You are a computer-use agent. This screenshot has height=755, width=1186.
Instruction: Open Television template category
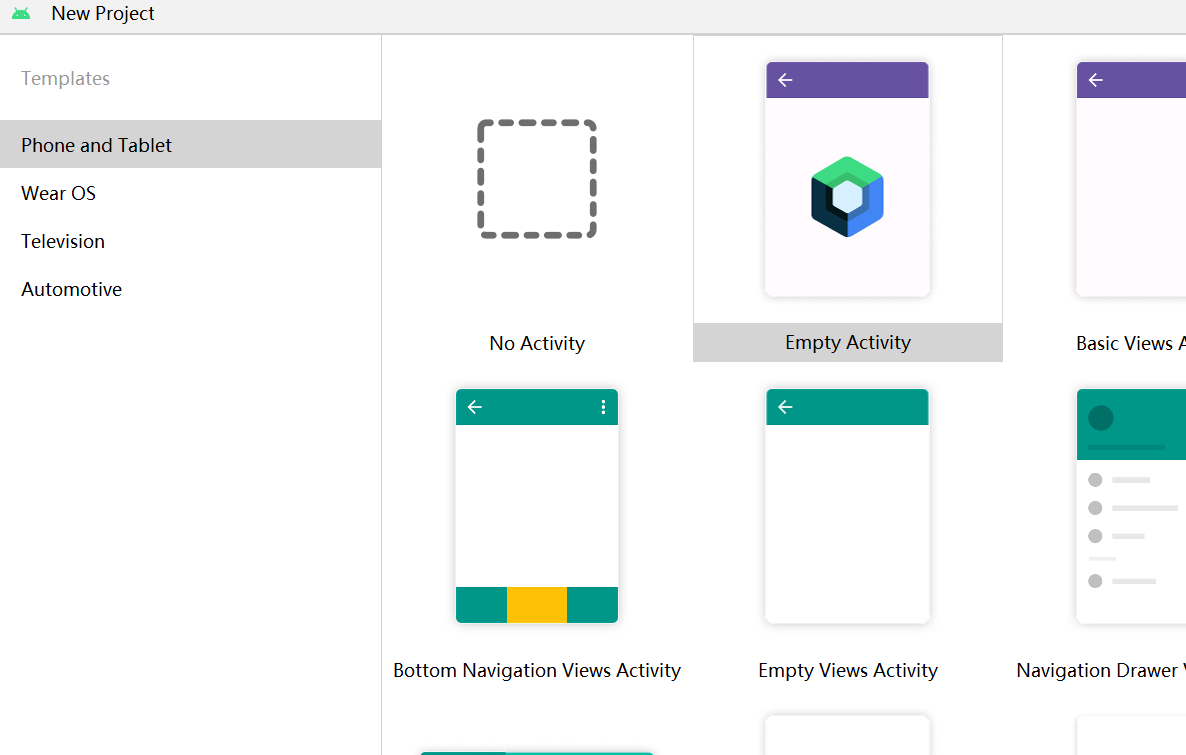[63, 241]
